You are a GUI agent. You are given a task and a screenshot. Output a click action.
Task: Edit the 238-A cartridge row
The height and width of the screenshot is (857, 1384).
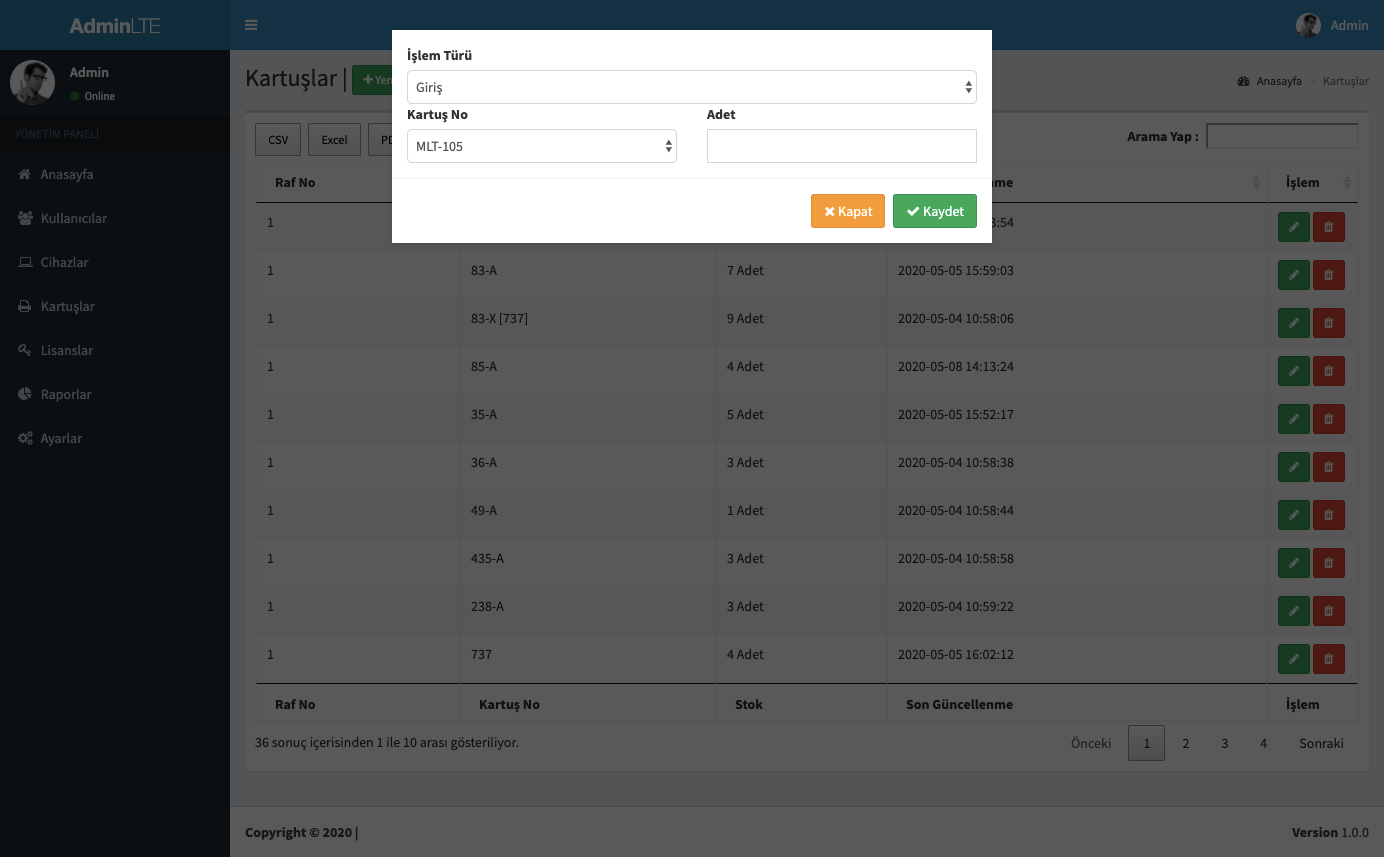[1294, 611]
